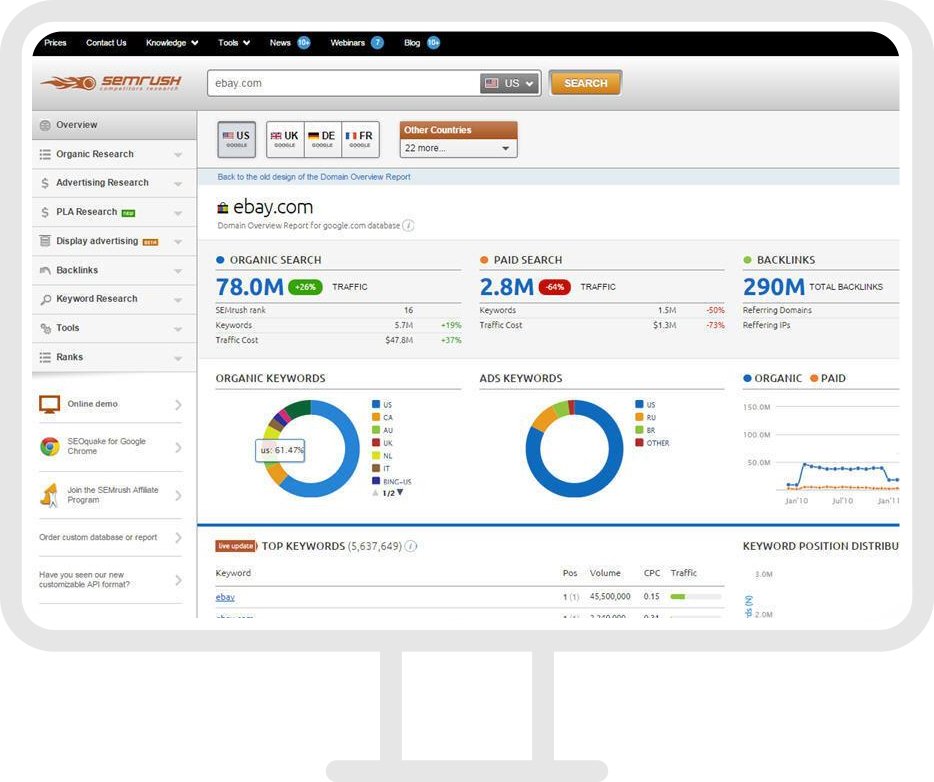
Task: Click the Affiliate Program icon
Action: coord(49,495)
